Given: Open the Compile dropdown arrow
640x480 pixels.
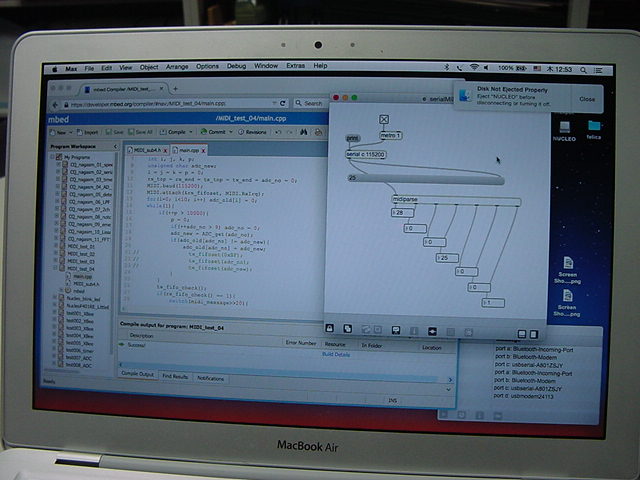Looking at the screenshot, I should pos(191,132).
